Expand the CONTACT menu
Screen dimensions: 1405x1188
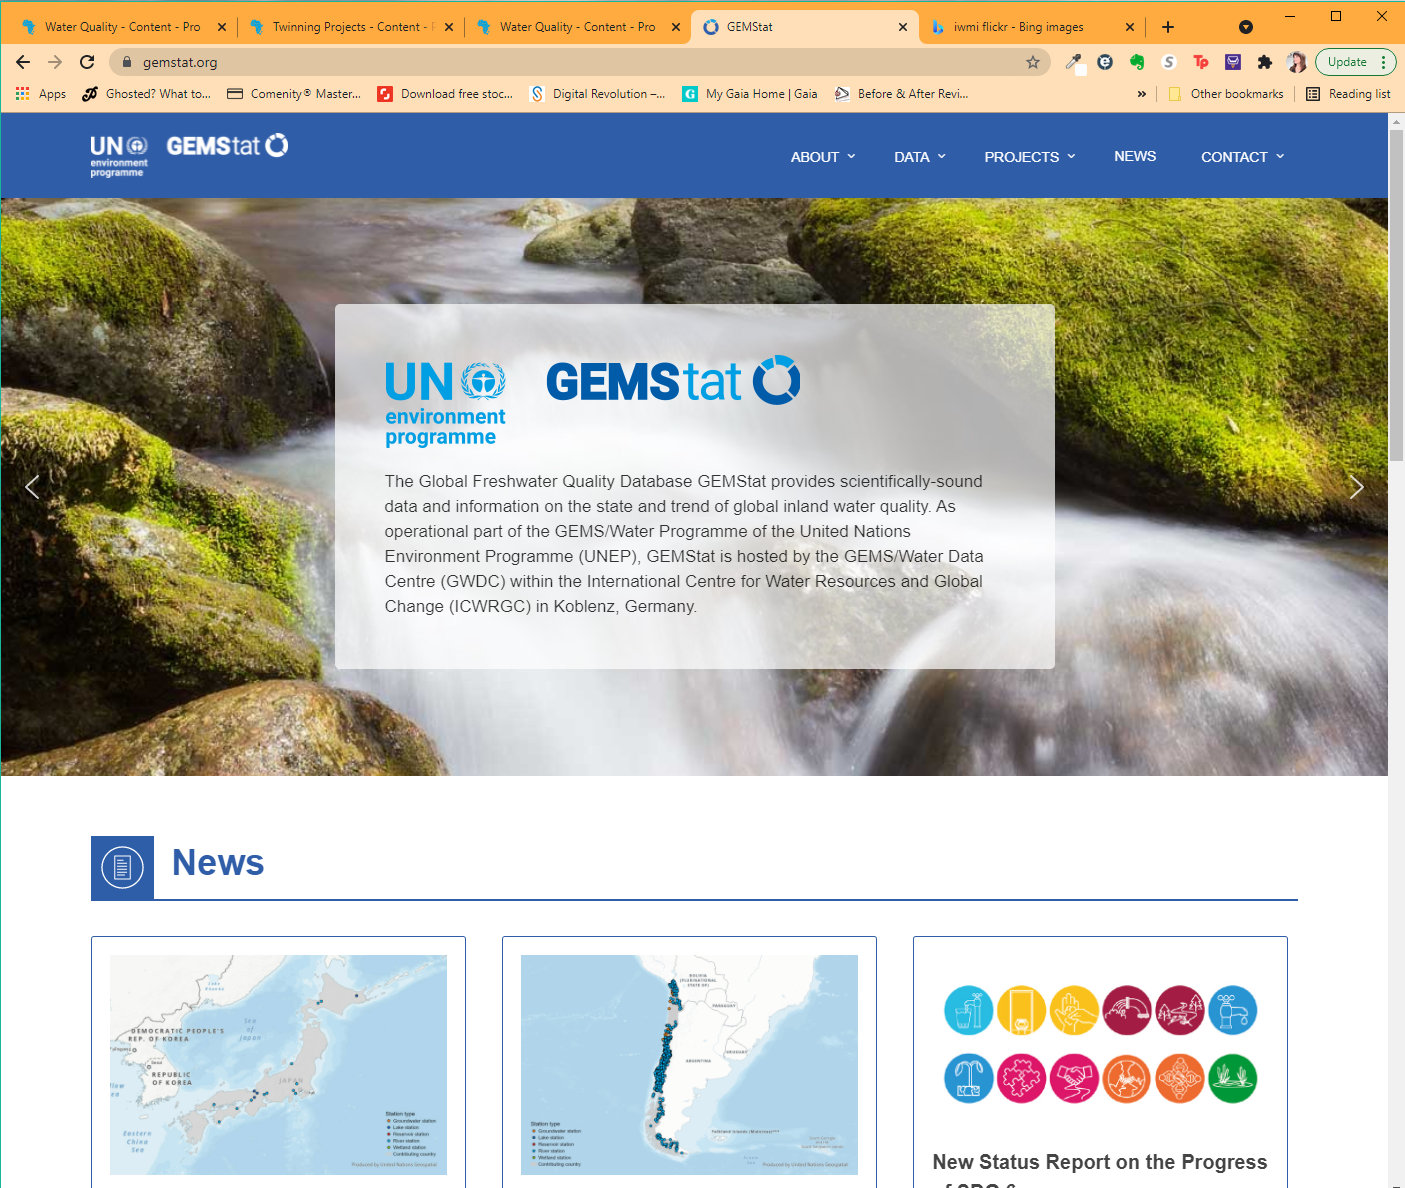click(x=1243, y=157)
